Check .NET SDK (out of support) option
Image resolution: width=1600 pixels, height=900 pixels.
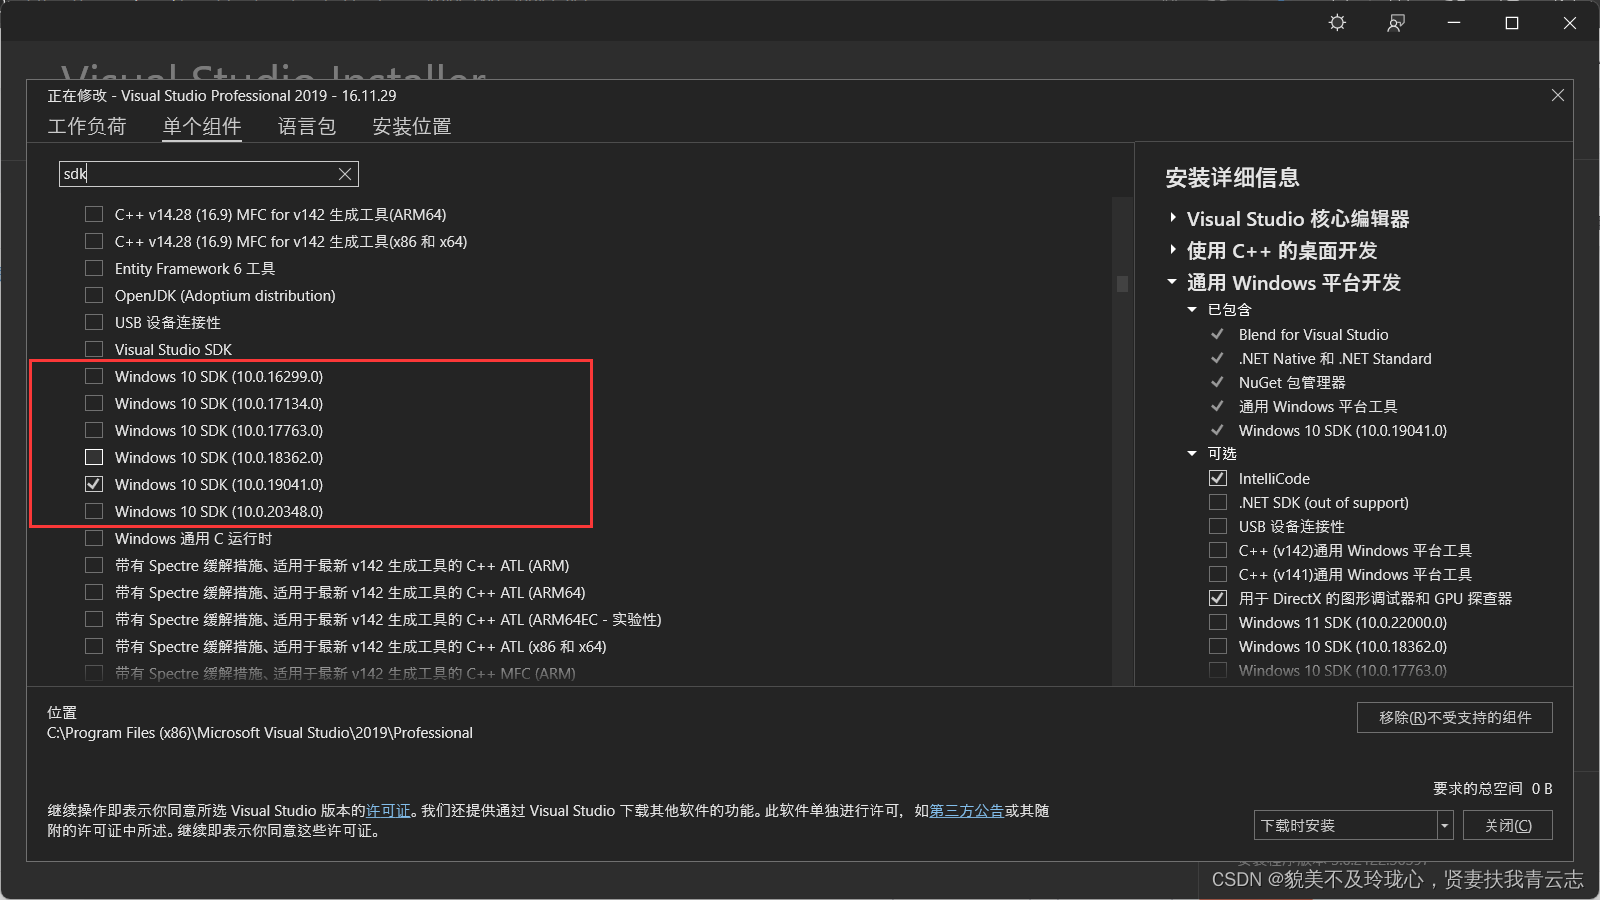tap(1218, 502)
